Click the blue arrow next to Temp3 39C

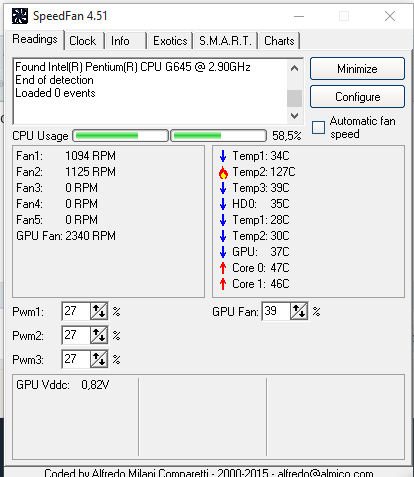pos(223,188)
